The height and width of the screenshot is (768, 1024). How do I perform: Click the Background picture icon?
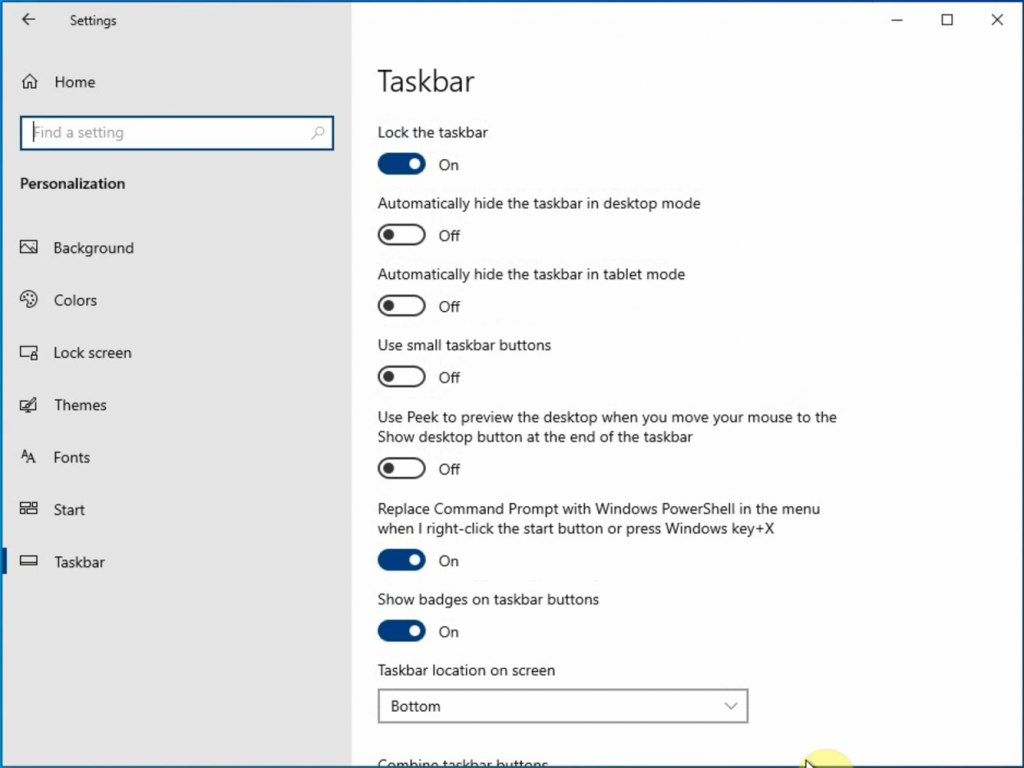pyautogui.click(x=29, y=247)
